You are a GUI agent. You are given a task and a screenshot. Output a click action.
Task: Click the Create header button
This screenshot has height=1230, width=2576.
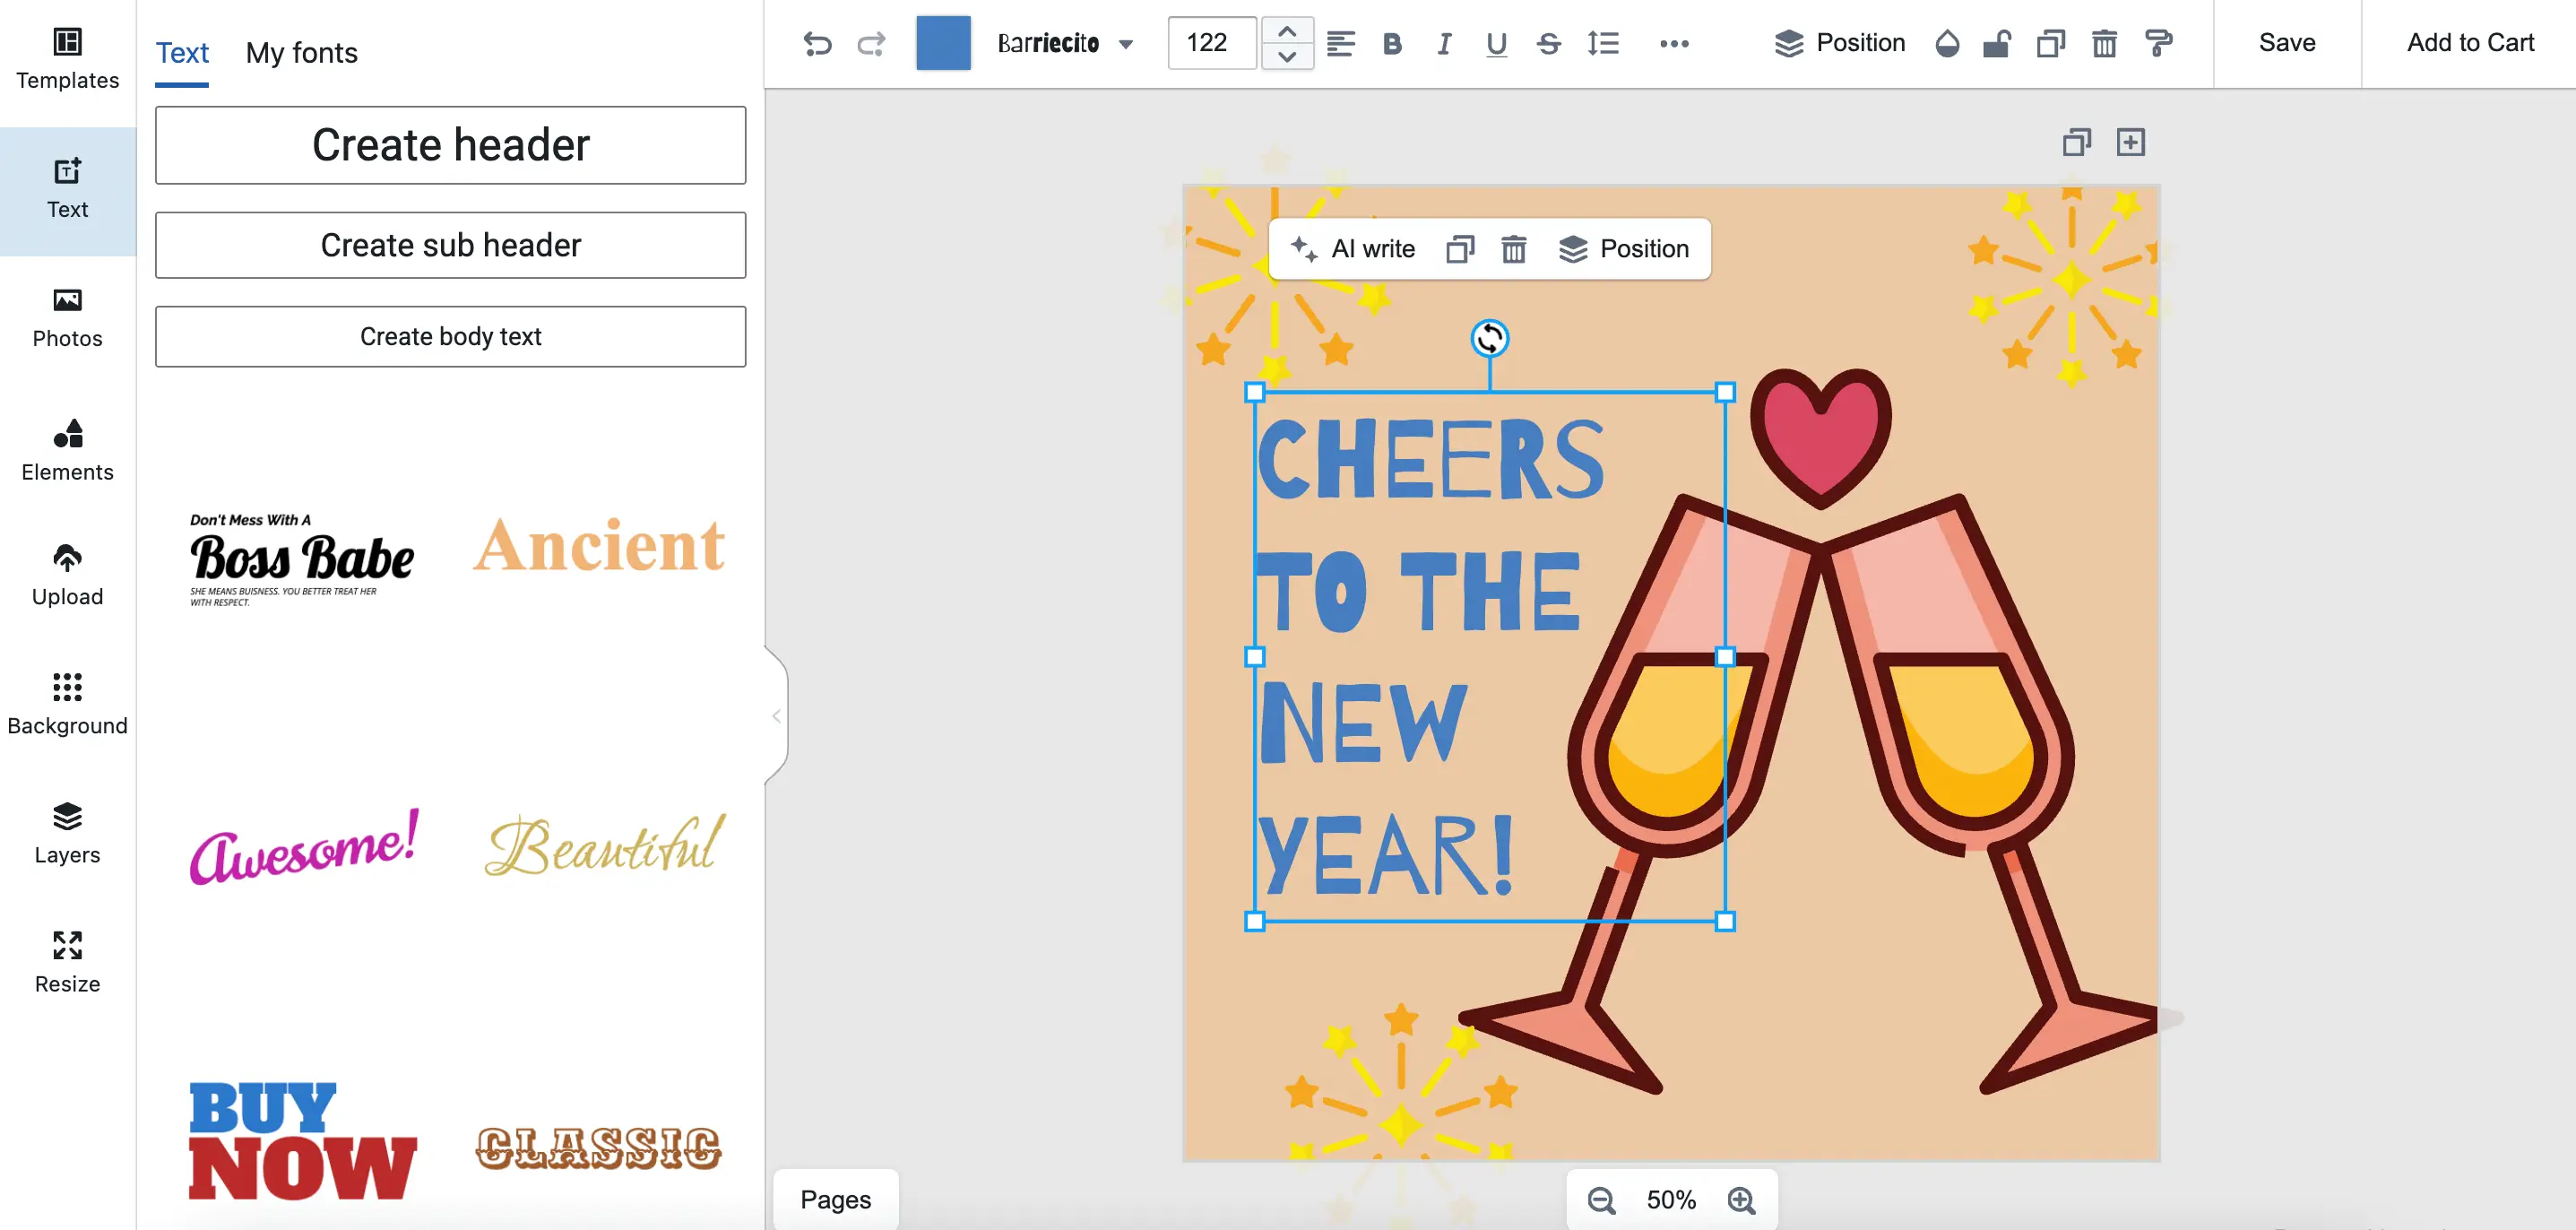(x=450, y=145)
